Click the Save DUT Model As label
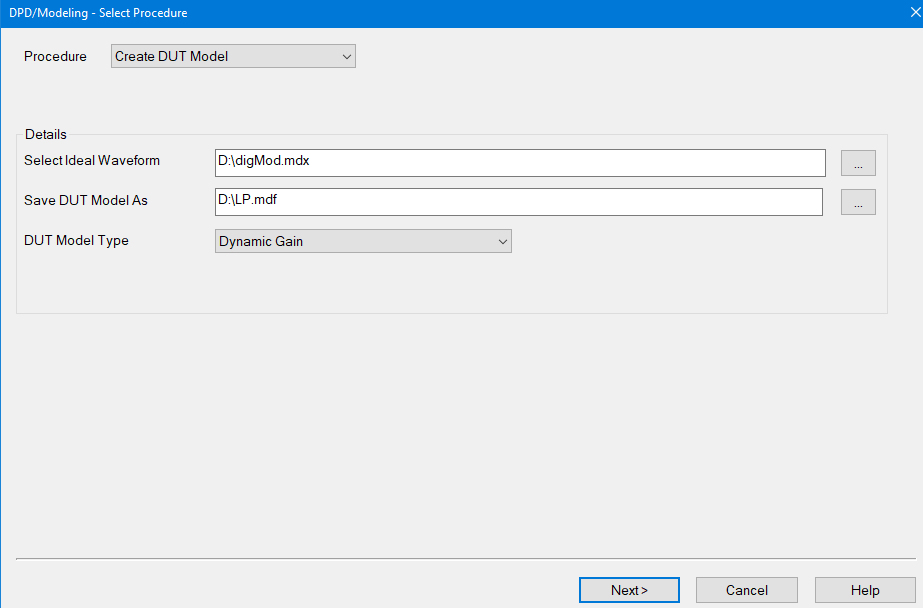Image resolution: width=923 pixels, height=608 pixels. click(x=86, y=201)
